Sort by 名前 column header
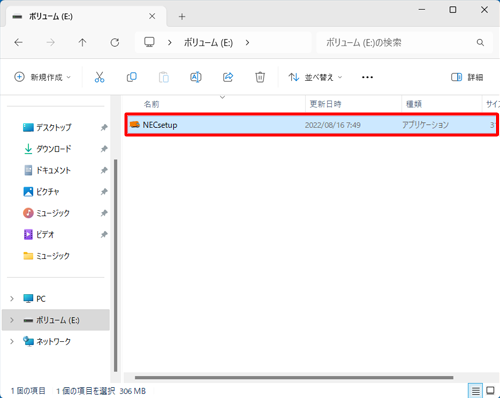 (151, 104)
